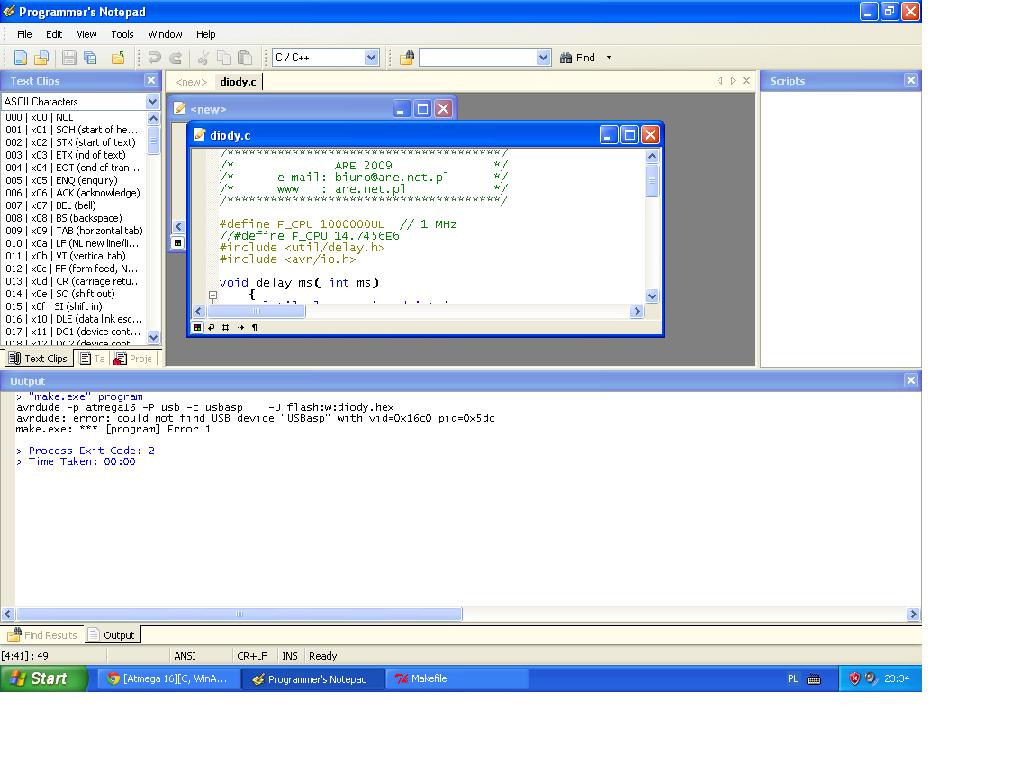Click the Output panel horizontal scrollbar thumb

[238, 614]
